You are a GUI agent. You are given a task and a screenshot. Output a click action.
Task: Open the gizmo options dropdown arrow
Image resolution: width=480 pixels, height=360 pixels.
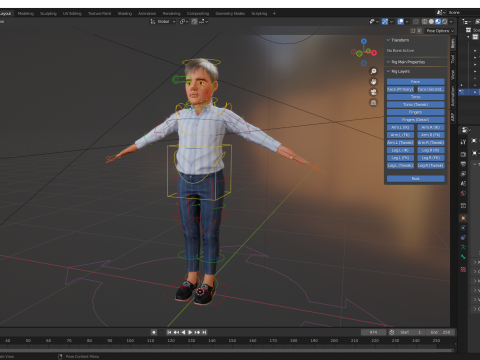391,22
